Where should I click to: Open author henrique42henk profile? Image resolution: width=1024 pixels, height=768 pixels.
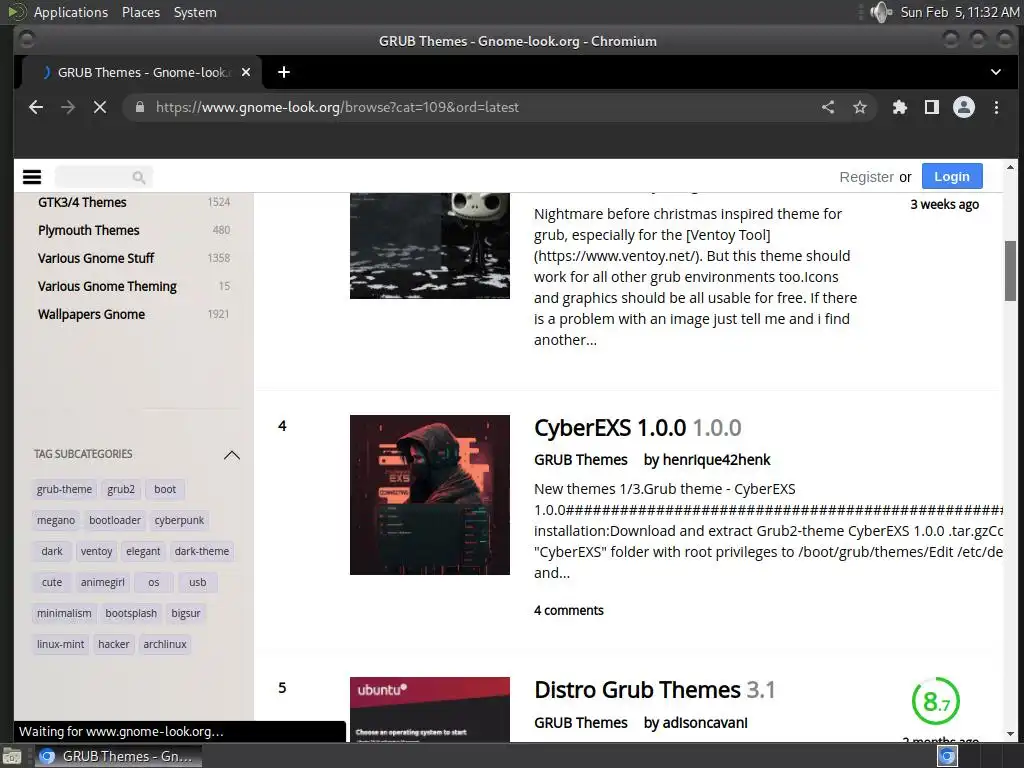716,460
